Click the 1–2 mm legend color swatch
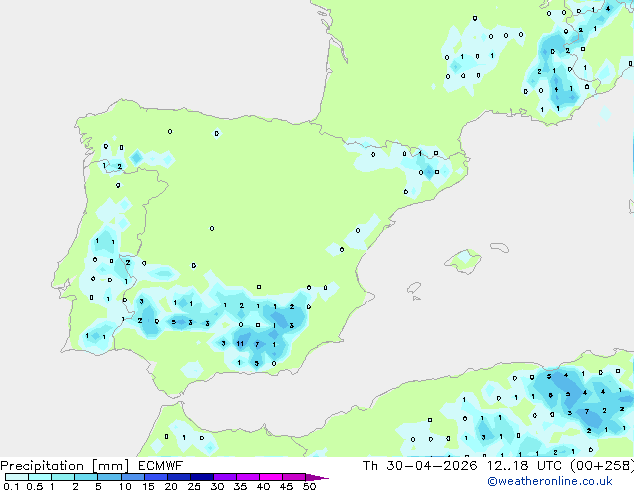Image resolution: width=634 pixels, height=490 pixels. (x=63, y=477)
